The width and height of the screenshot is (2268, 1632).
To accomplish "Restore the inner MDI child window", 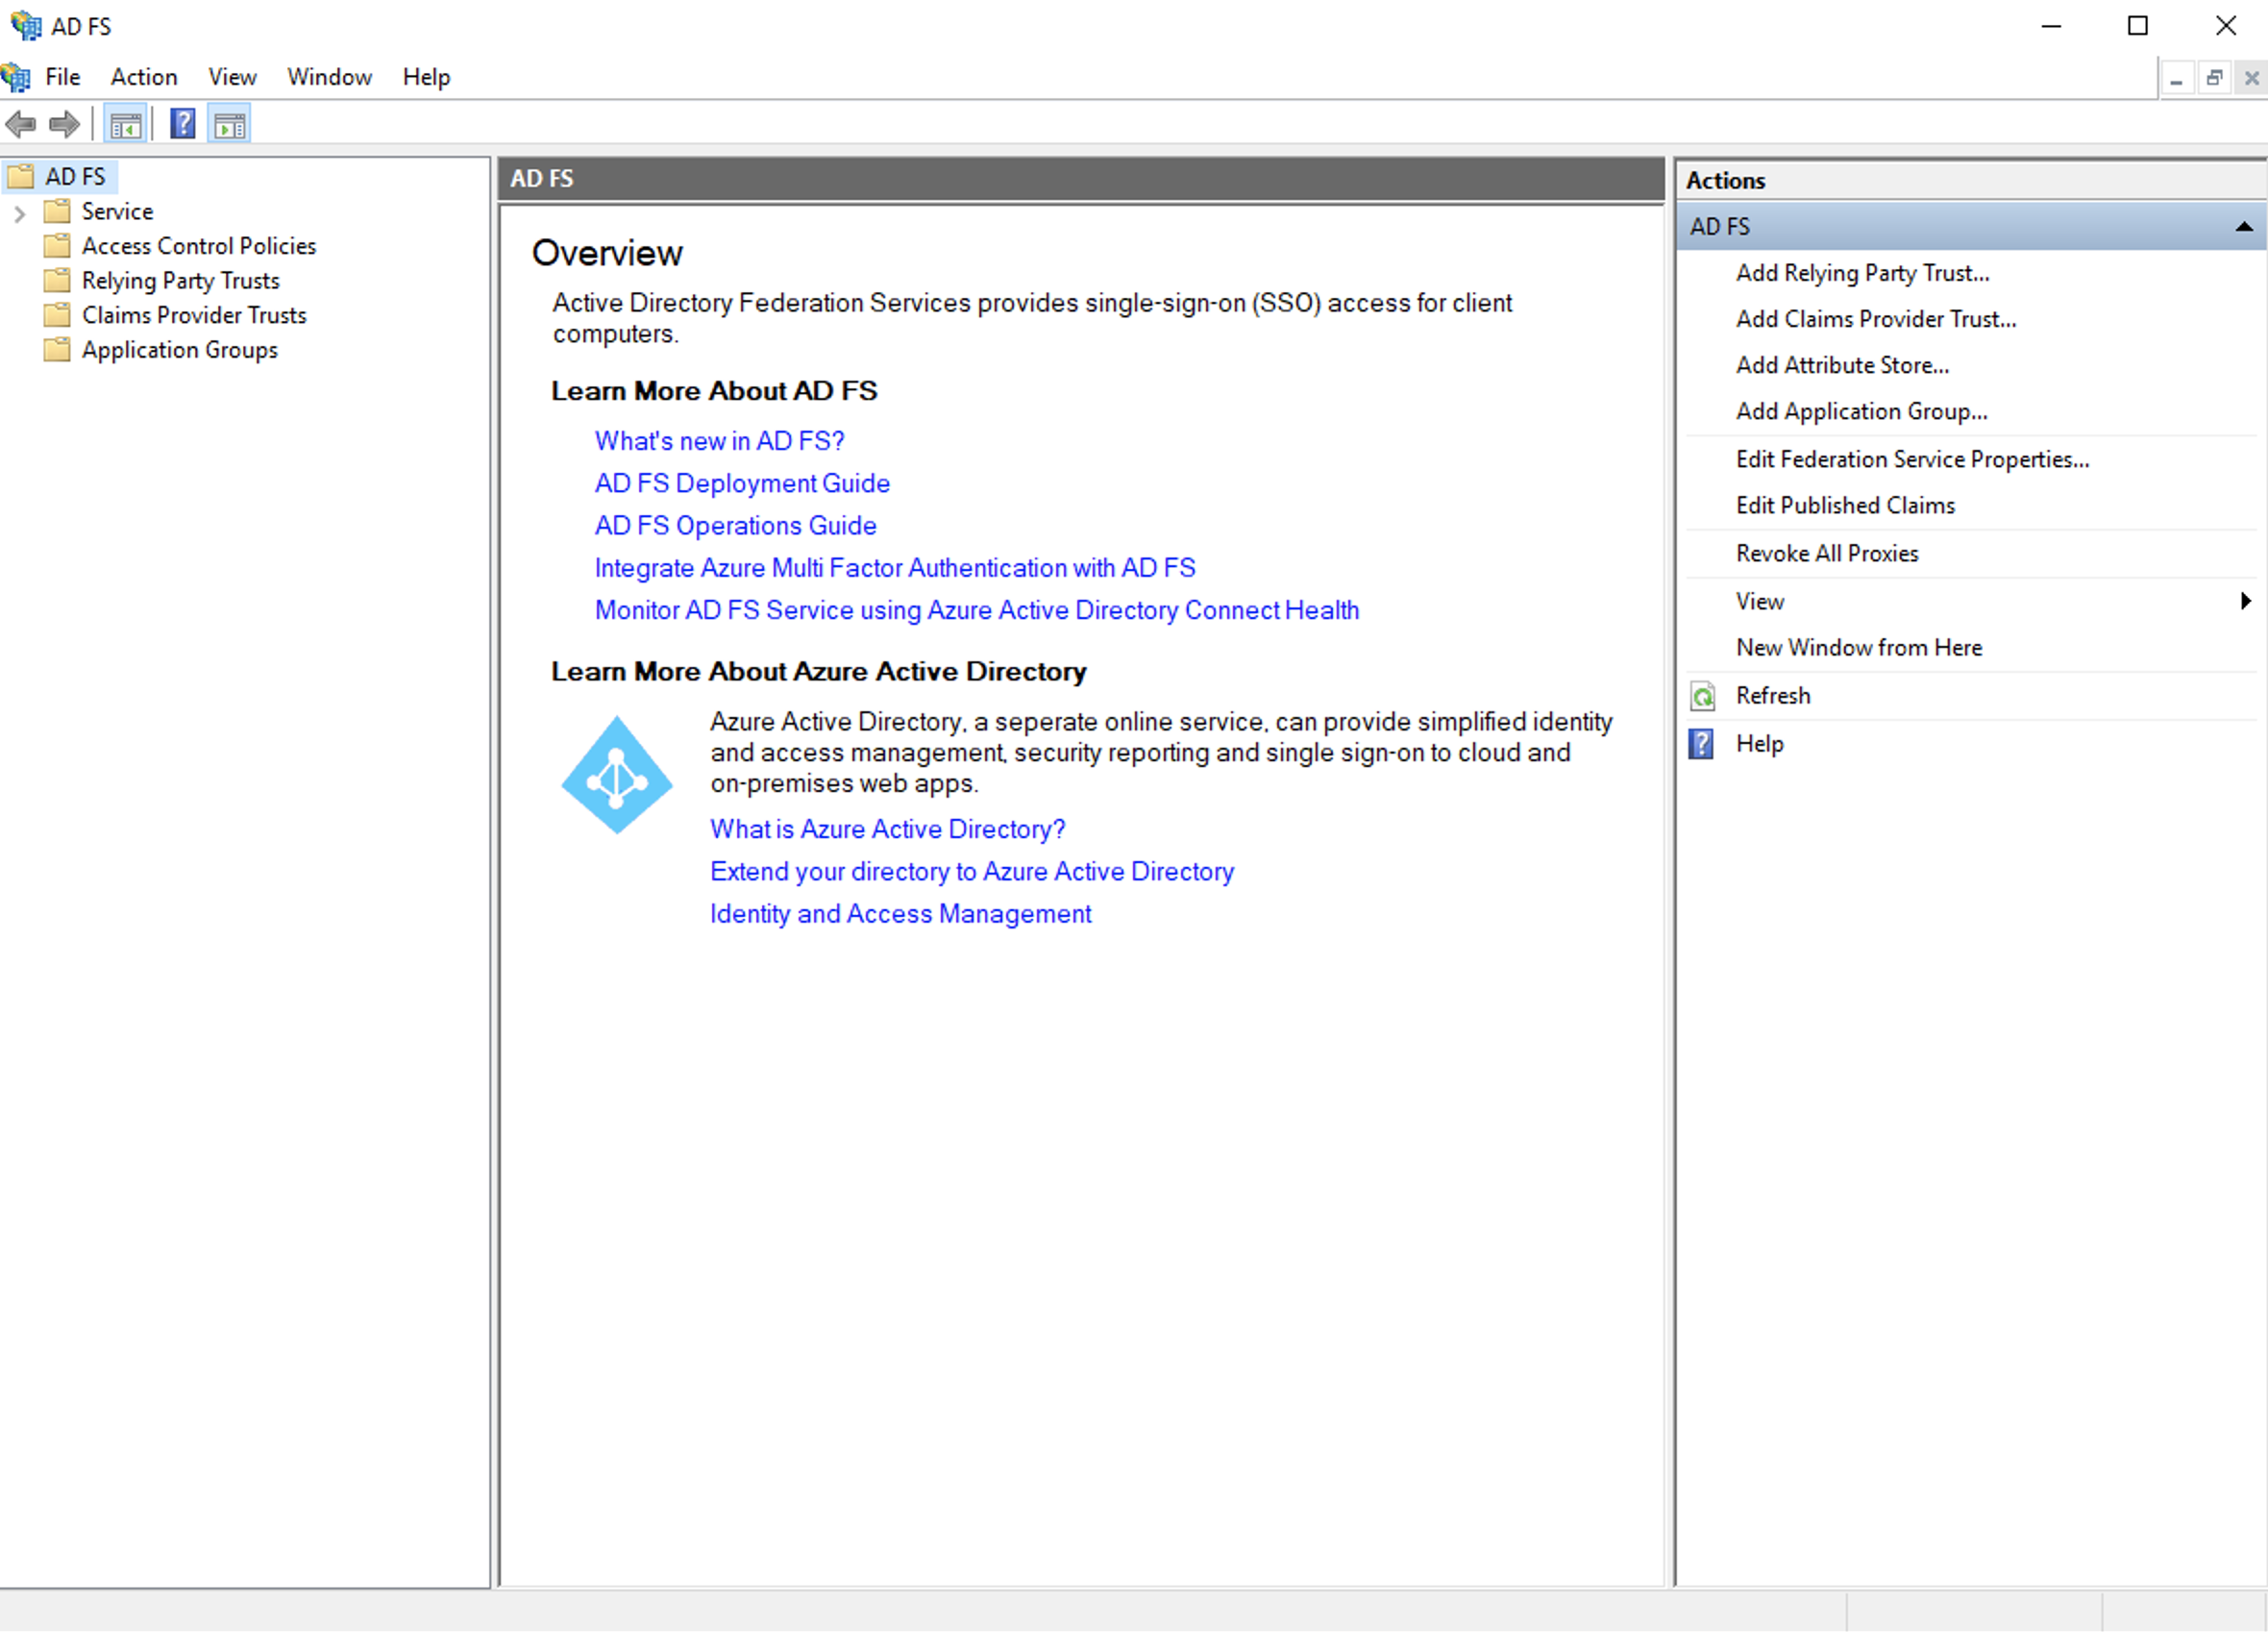I will (x=2215, y=78).
